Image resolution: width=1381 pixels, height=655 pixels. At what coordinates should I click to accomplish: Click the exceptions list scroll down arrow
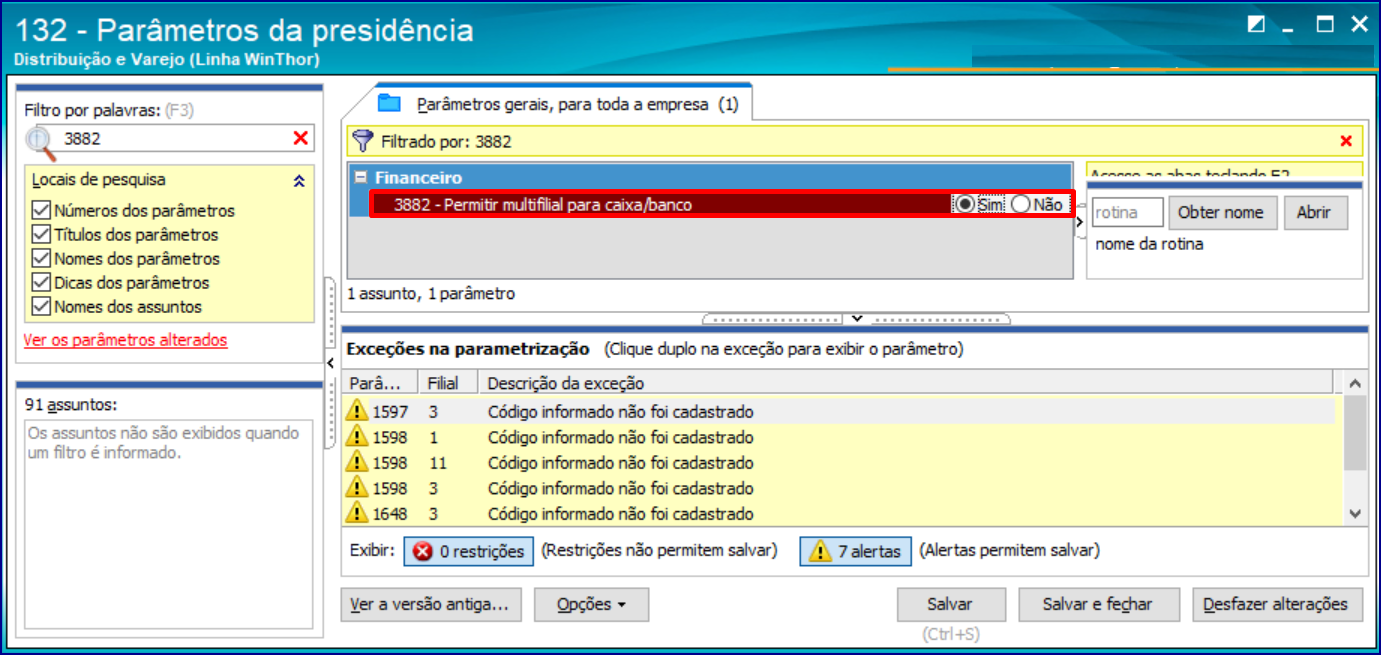click(x=1355, y=513)
